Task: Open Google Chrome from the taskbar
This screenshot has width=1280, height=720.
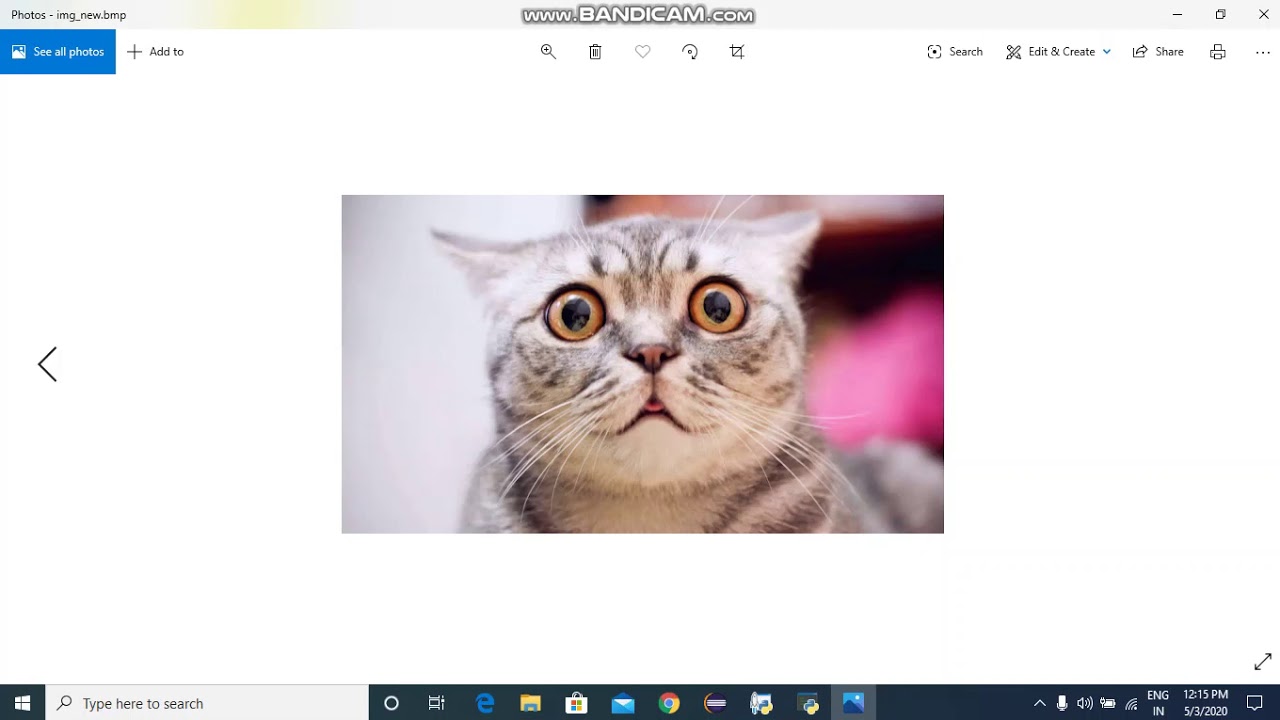Action: 669,703
